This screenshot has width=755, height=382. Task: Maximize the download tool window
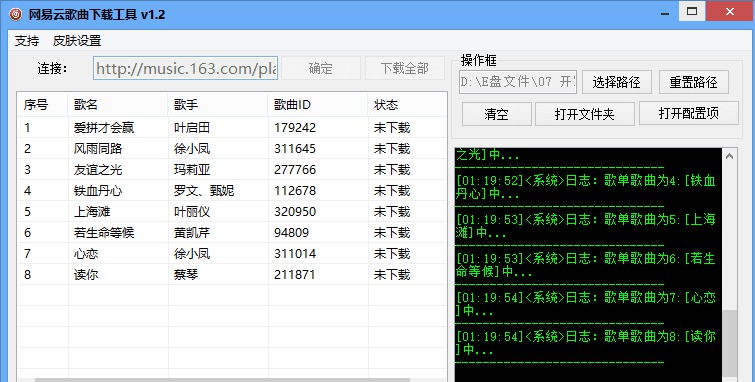tap(692, 11)
